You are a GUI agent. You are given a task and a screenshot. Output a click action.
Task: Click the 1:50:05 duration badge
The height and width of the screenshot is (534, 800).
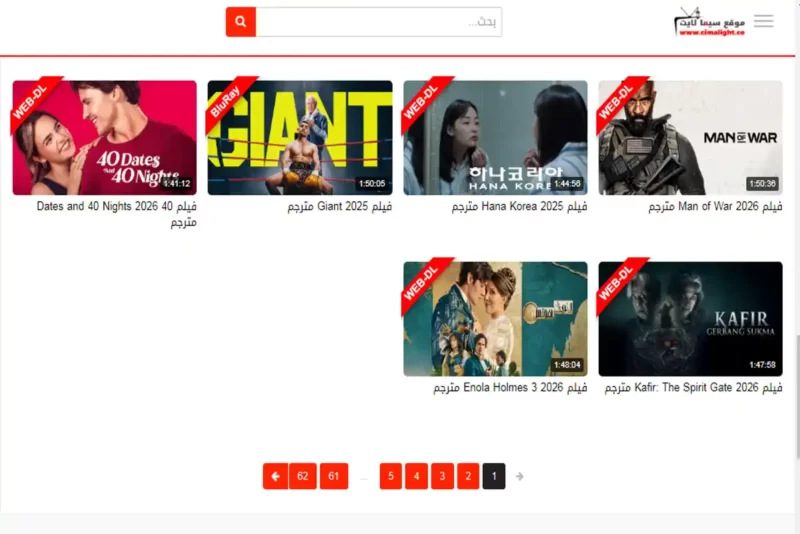point(372,184)
